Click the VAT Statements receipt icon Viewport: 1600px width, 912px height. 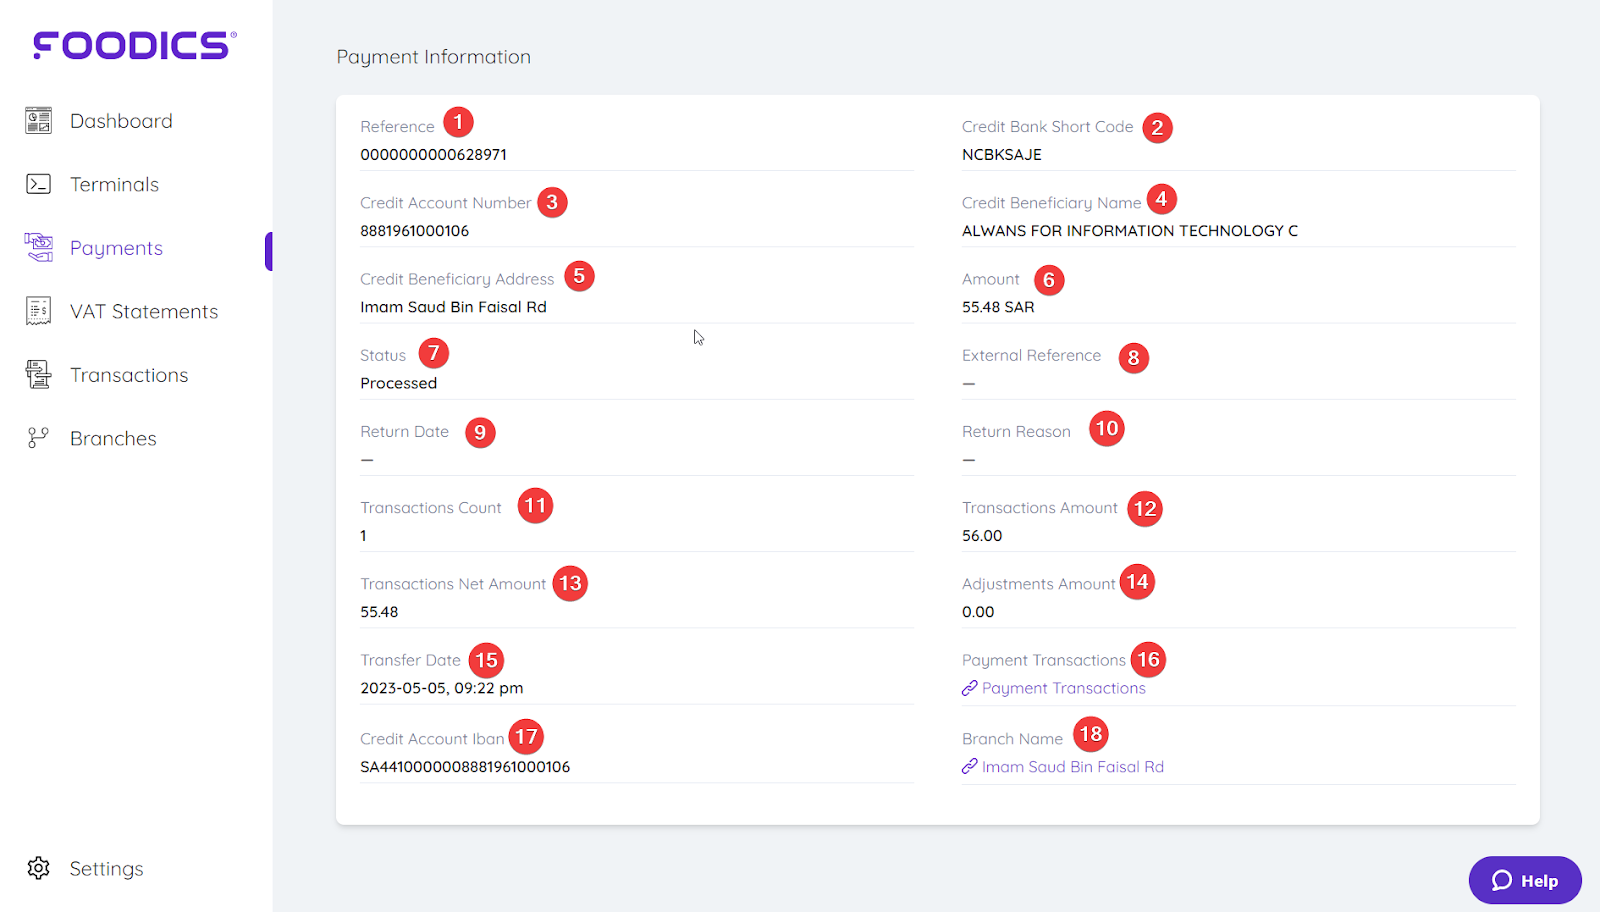point(38,311)
